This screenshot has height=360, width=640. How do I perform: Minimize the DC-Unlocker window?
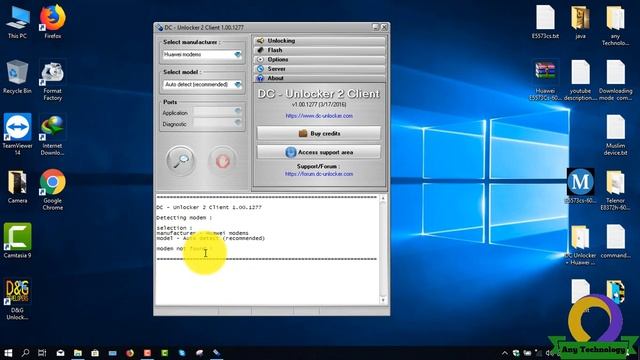click(376, 27)
